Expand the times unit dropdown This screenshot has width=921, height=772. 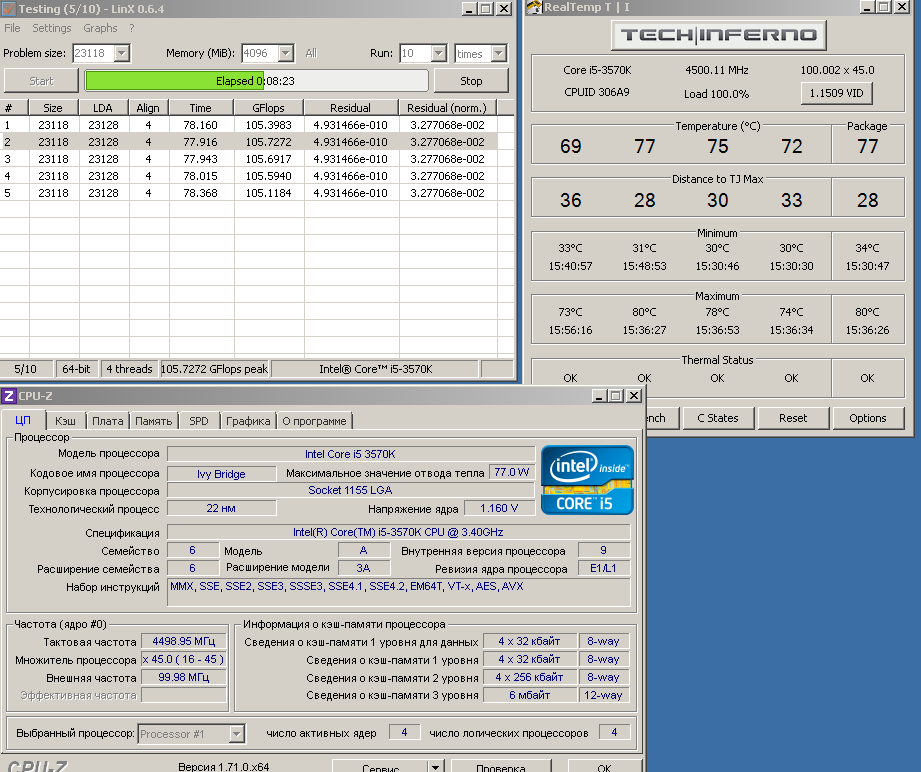point(499,53)
